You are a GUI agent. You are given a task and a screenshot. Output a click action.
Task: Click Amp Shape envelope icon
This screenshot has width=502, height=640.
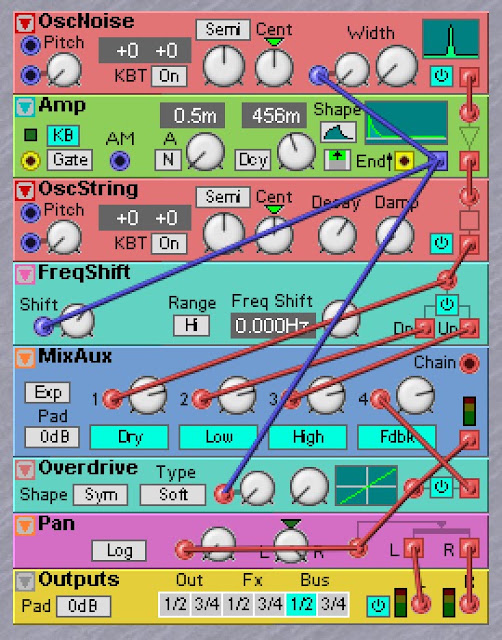pos(338,132)
